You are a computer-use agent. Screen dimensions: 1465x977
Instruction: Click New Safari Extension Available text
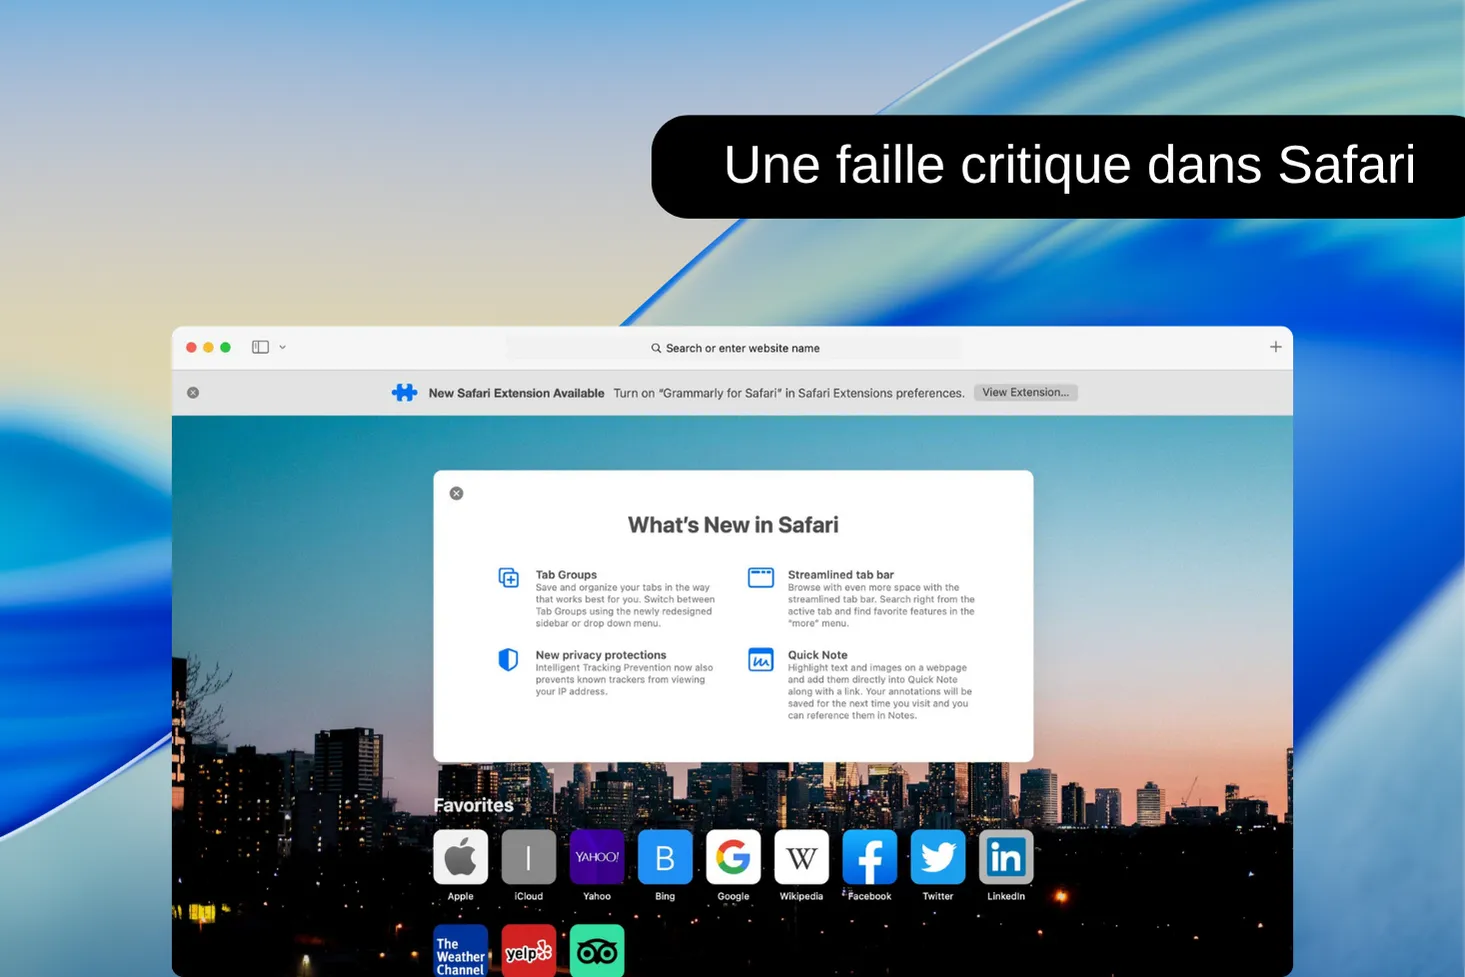pyautogui.click(x=516, y=393)
